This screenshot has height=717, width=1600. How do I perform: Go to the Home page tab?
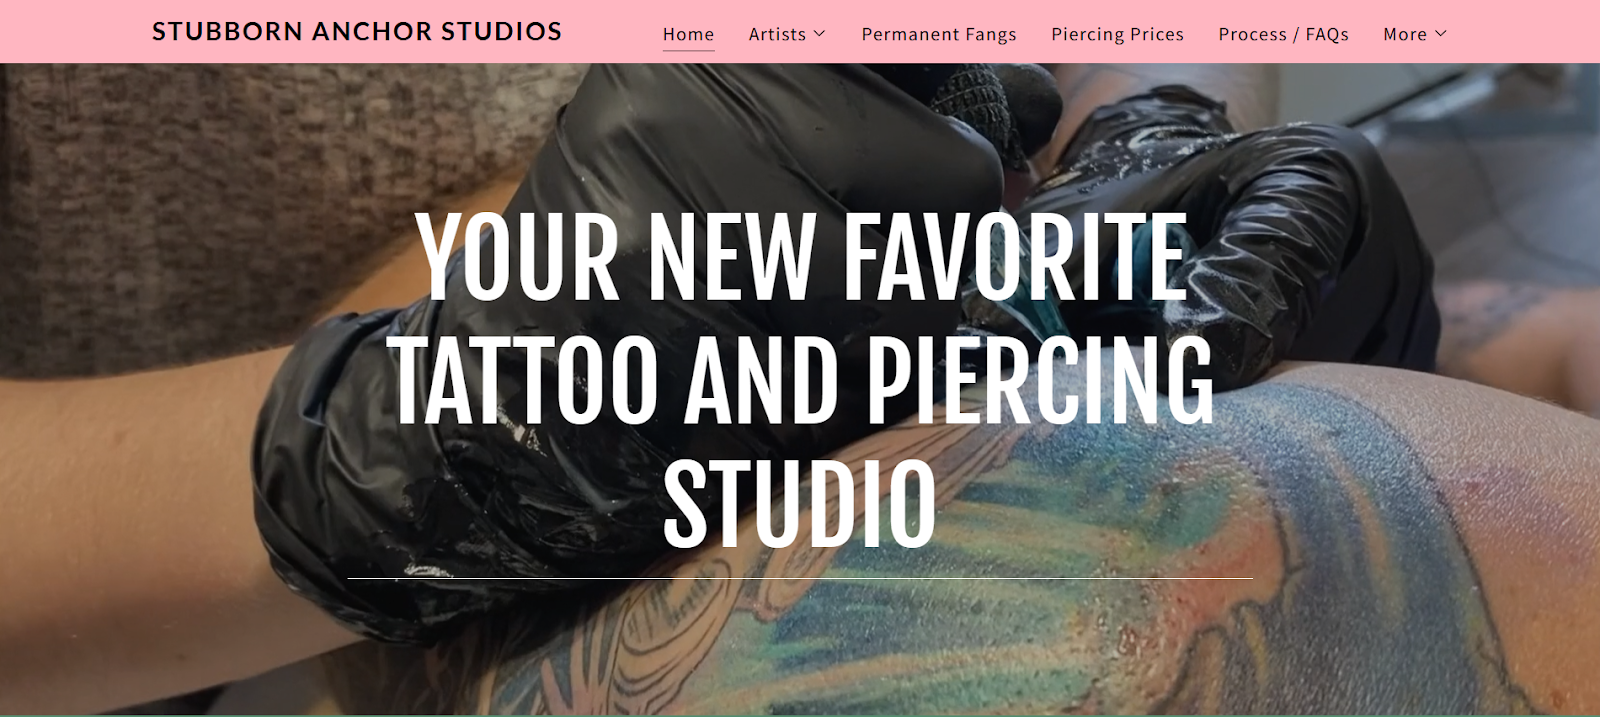[x=688, y=34]
